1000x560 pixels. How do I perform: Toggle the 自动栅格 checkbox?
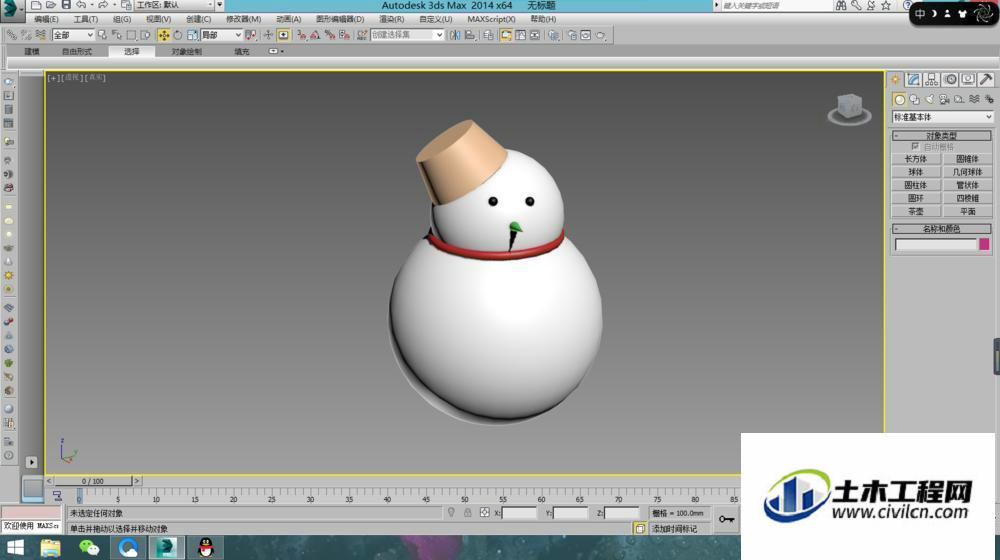(915, 147)
